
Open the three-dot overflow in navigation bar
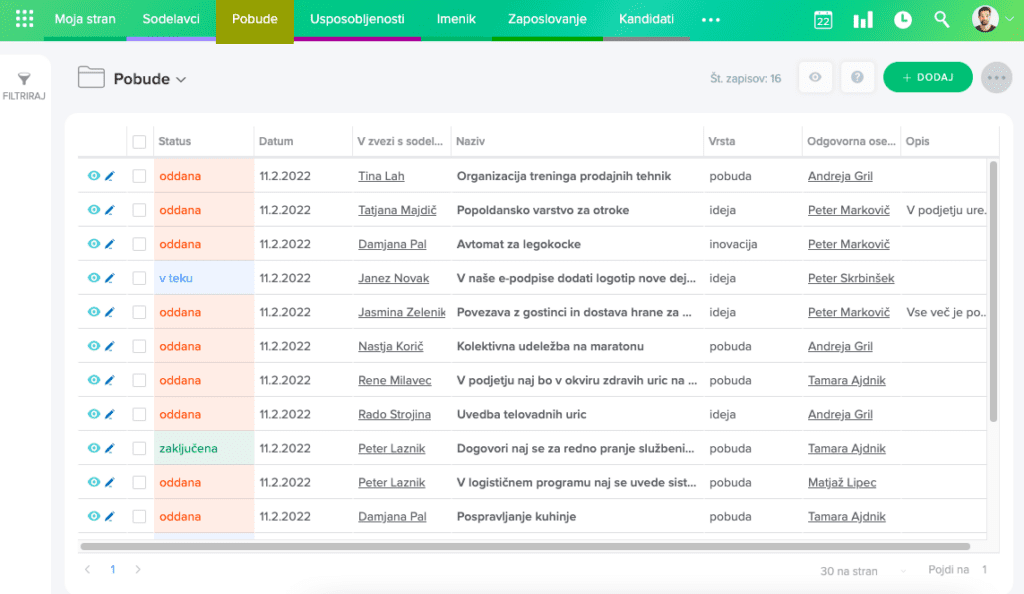(710, 20)
